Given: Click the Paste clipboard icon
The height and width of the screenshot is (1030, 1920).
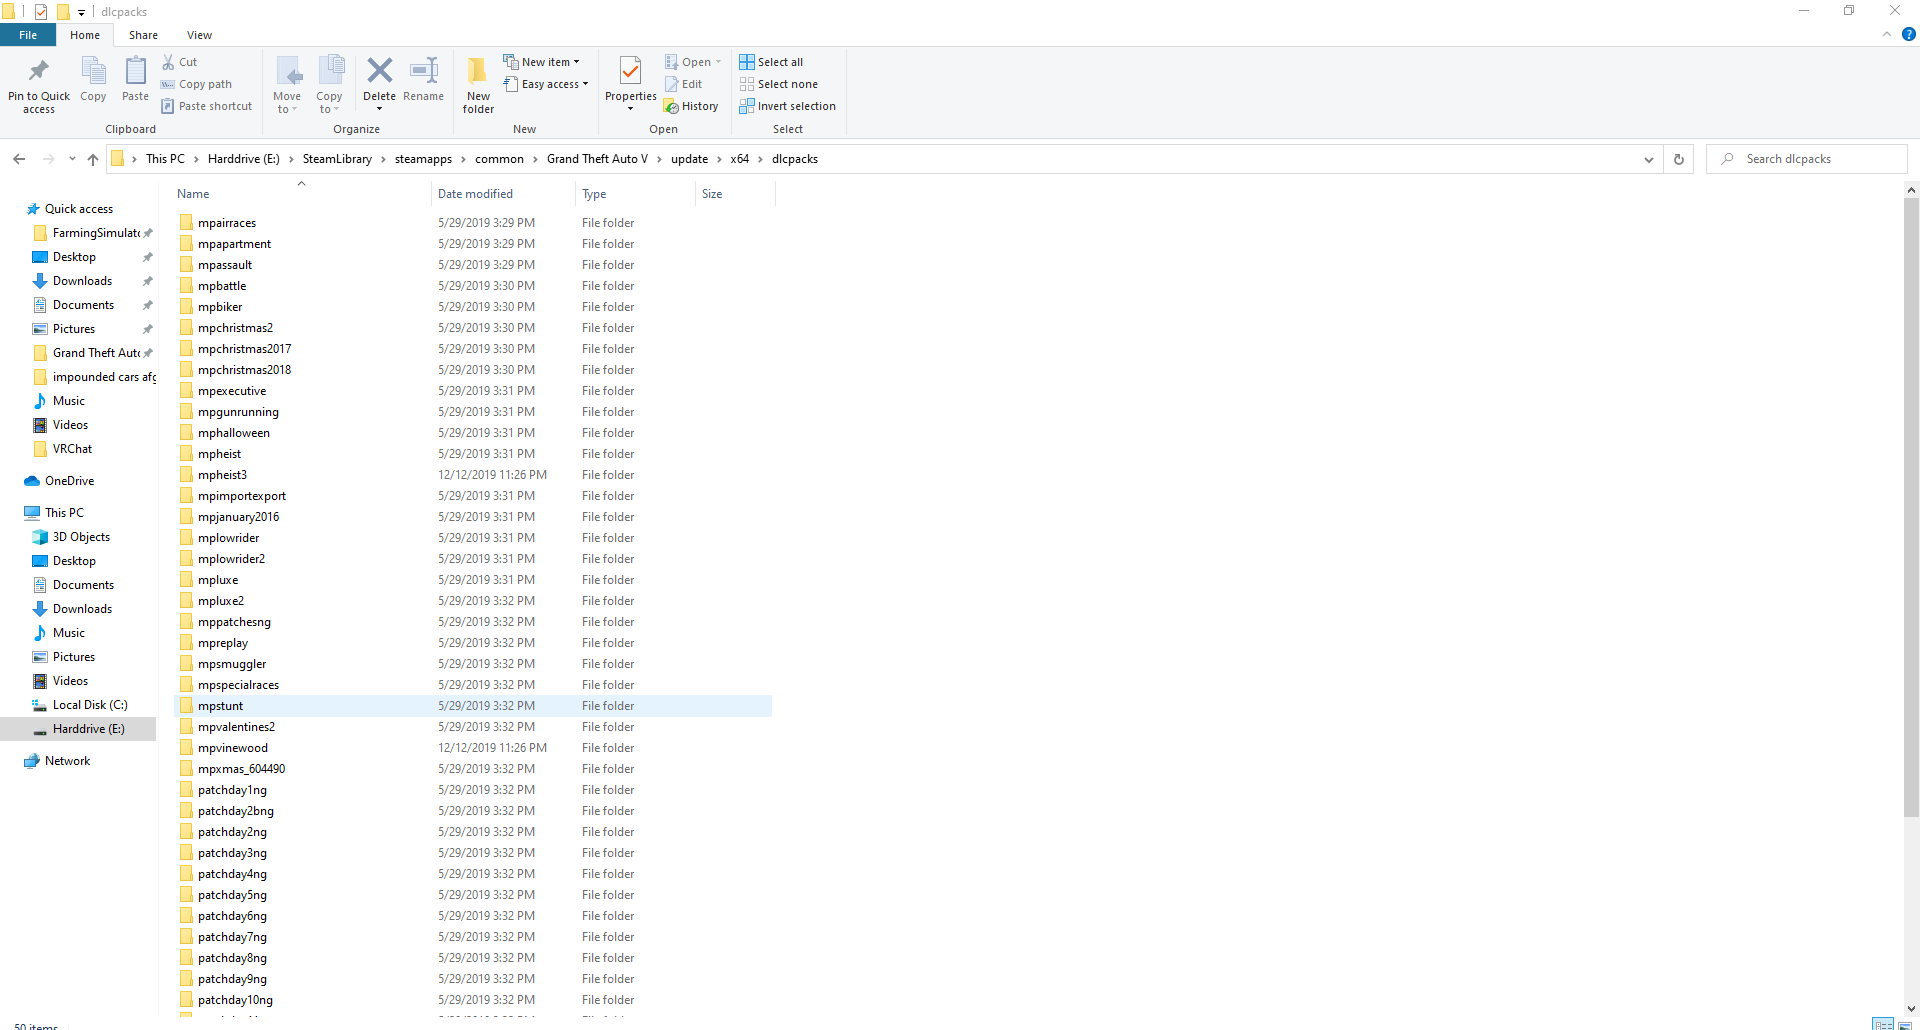Looking at the screenshot, I should [135, 73].
